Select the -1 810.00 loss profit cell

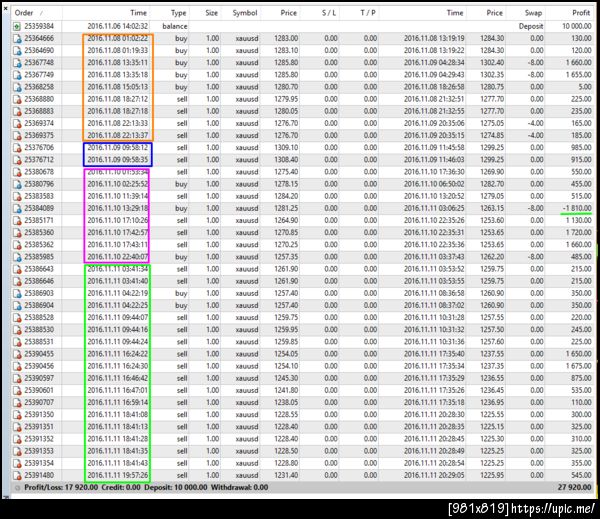coord(577,209)
